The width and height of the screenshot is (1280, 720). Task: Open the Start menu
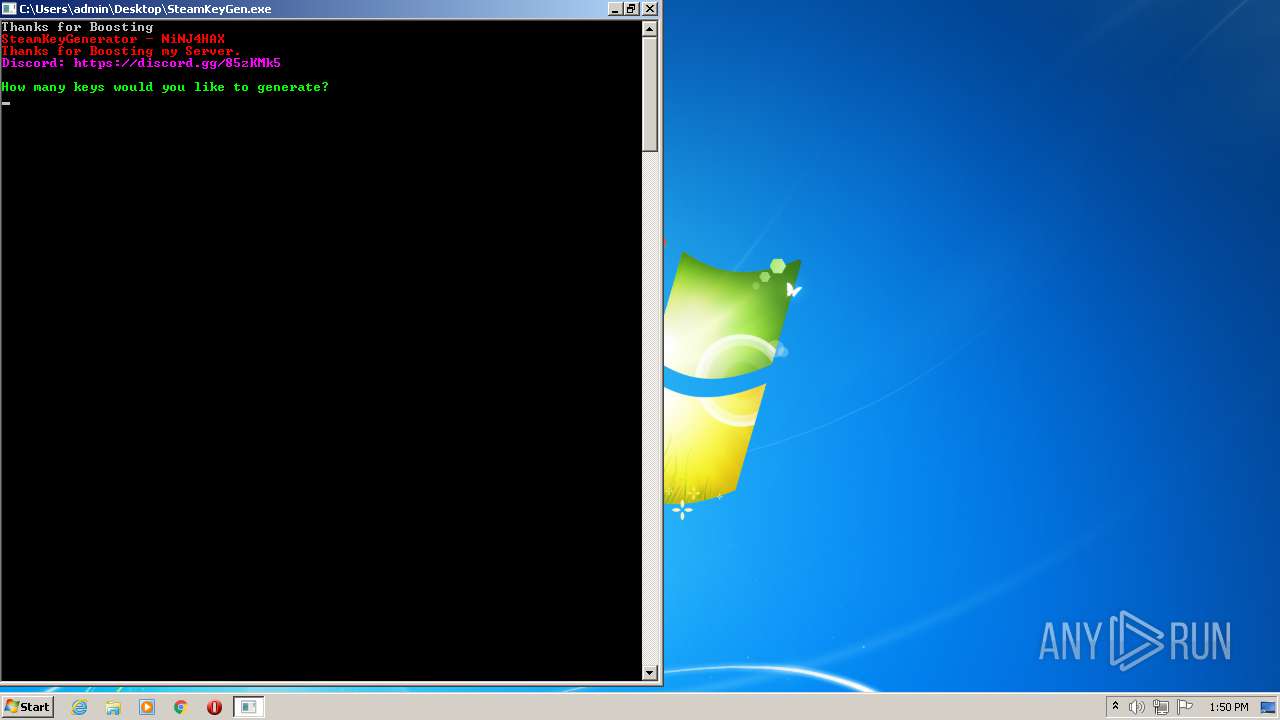tap(27, 707)
